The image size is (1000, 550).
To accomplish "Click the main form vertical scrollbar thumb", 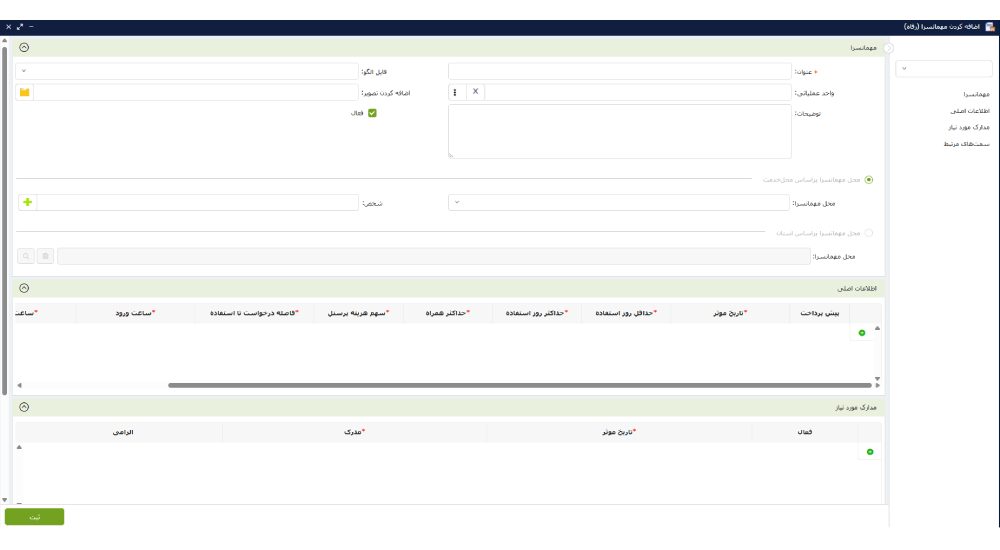I will [4, 220].
